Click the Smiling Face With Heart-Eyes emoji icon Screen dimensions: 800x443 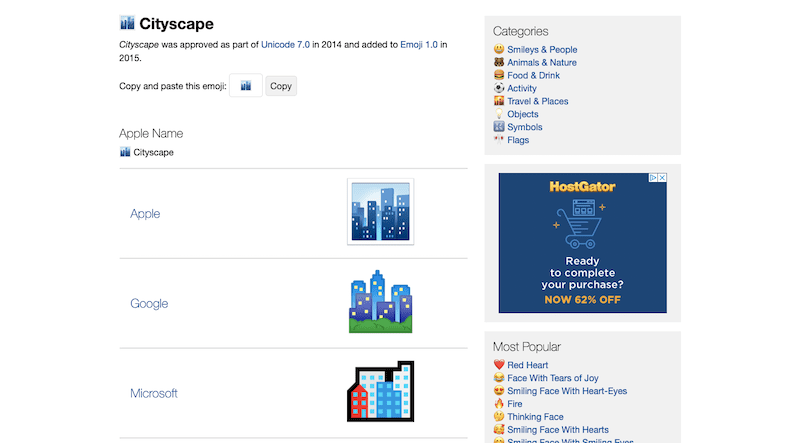[x=499, y=390]
